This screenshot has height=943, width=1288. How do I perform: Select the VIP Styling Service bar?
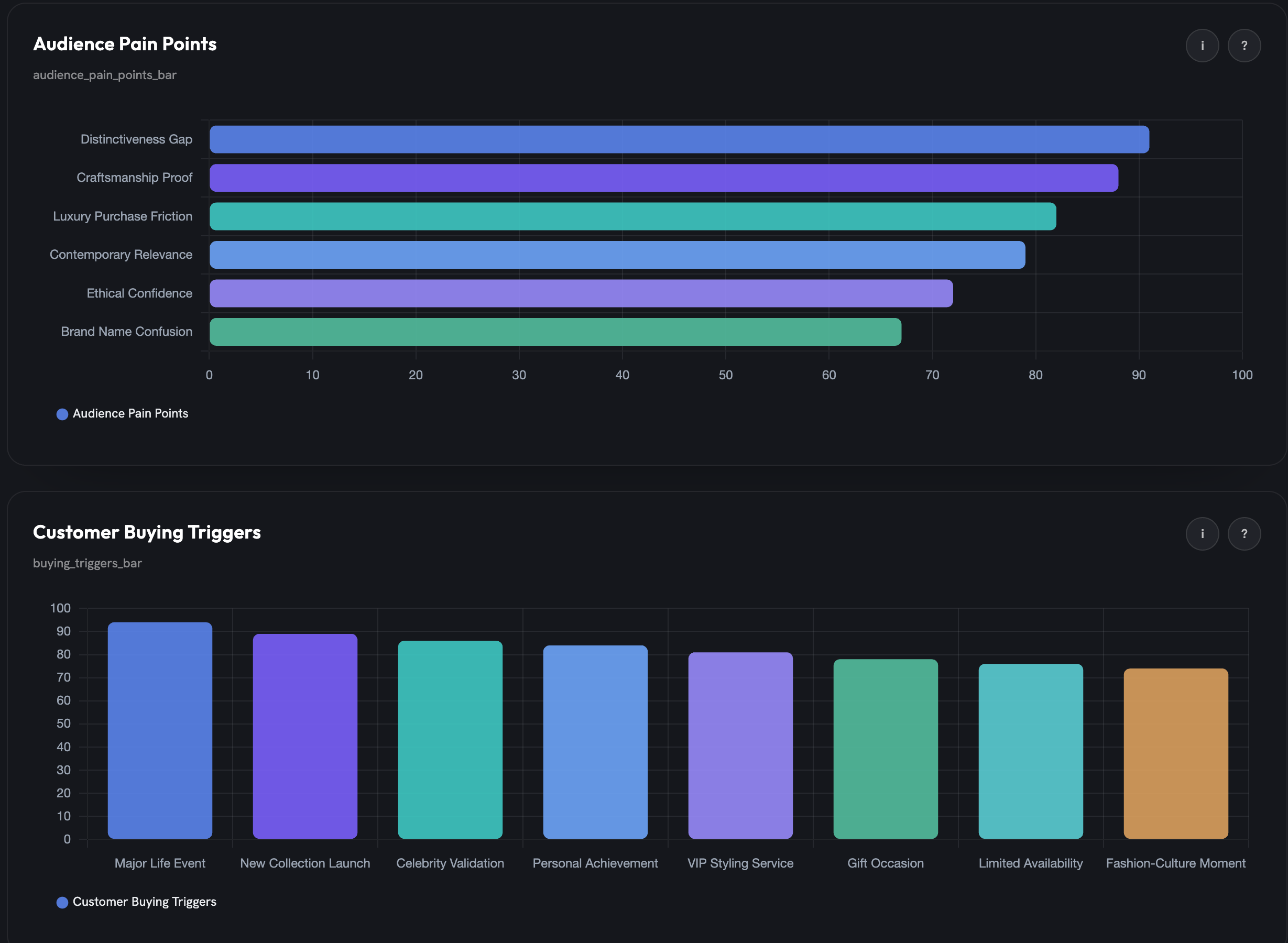pyautogui.click(x=741, y=746)
